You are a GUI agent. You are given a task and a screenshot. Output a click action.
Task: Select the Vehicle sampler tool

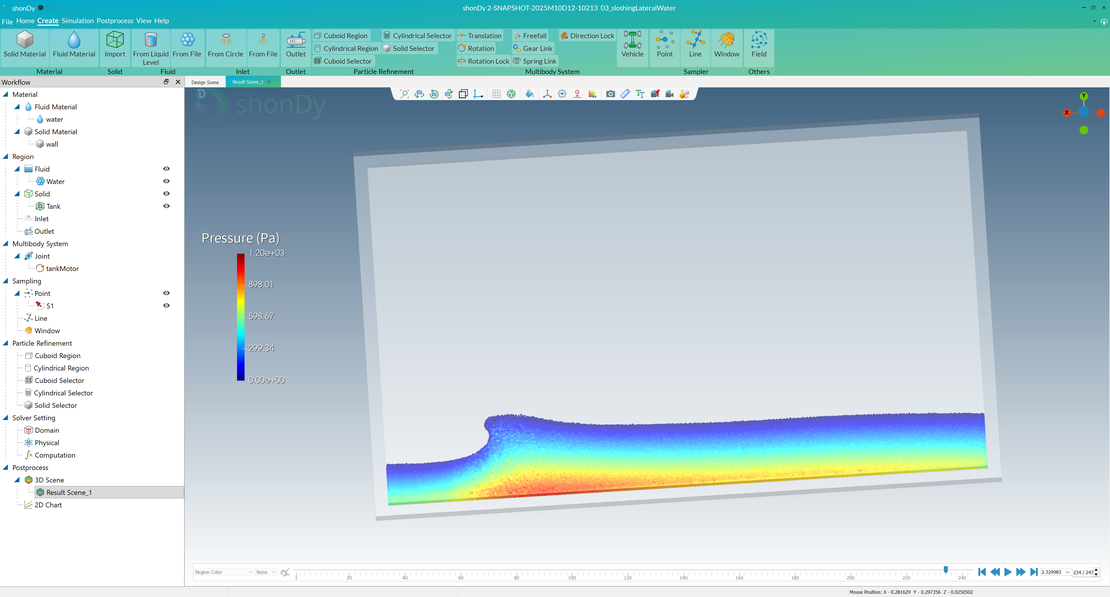pos(632,44)
